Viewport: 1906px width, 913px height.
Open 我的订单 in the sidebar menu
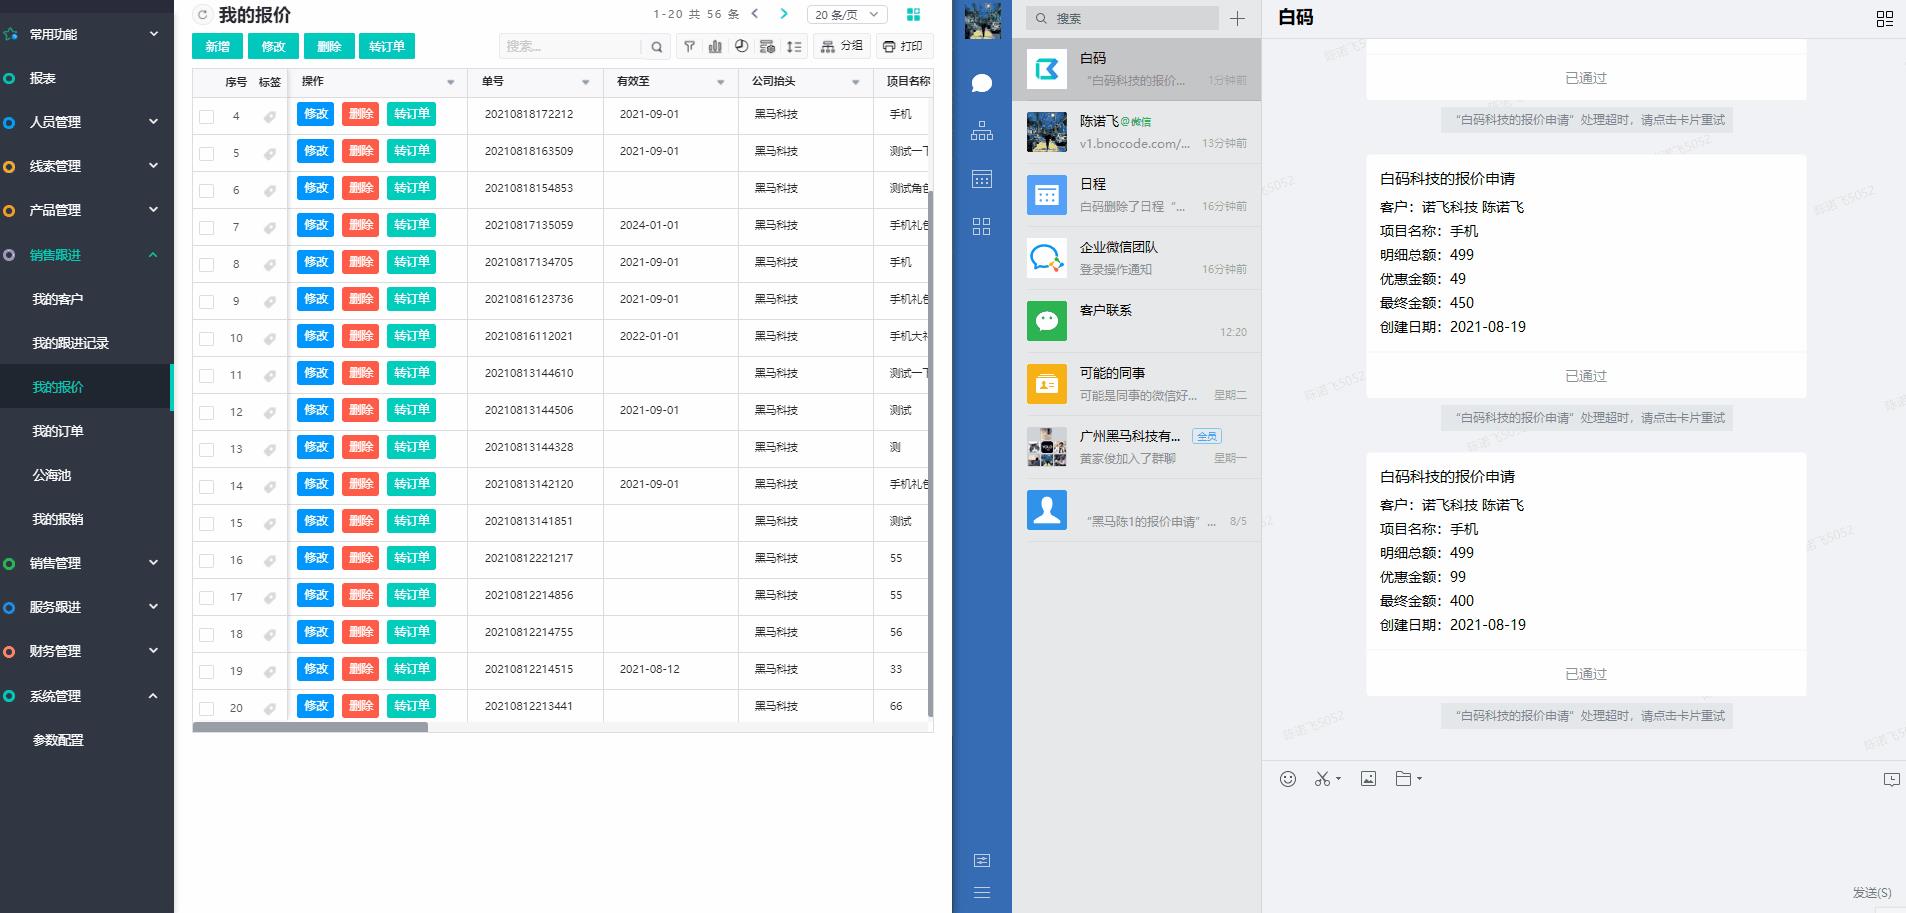pos(58,431)
